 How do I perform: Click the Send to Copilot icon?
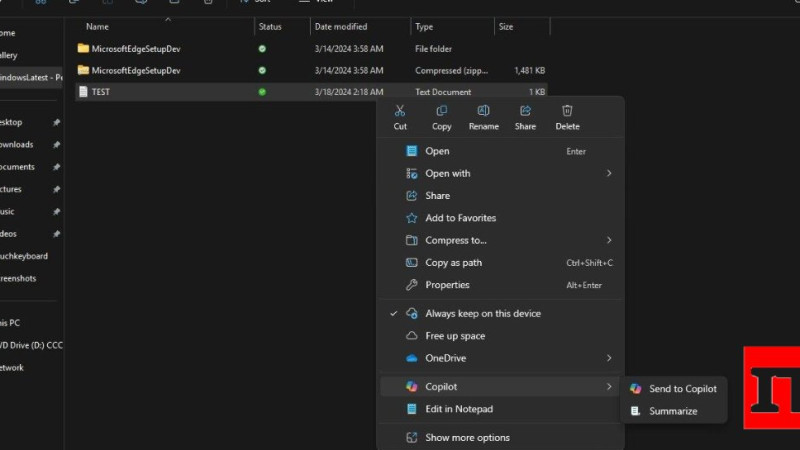(635, 389)
